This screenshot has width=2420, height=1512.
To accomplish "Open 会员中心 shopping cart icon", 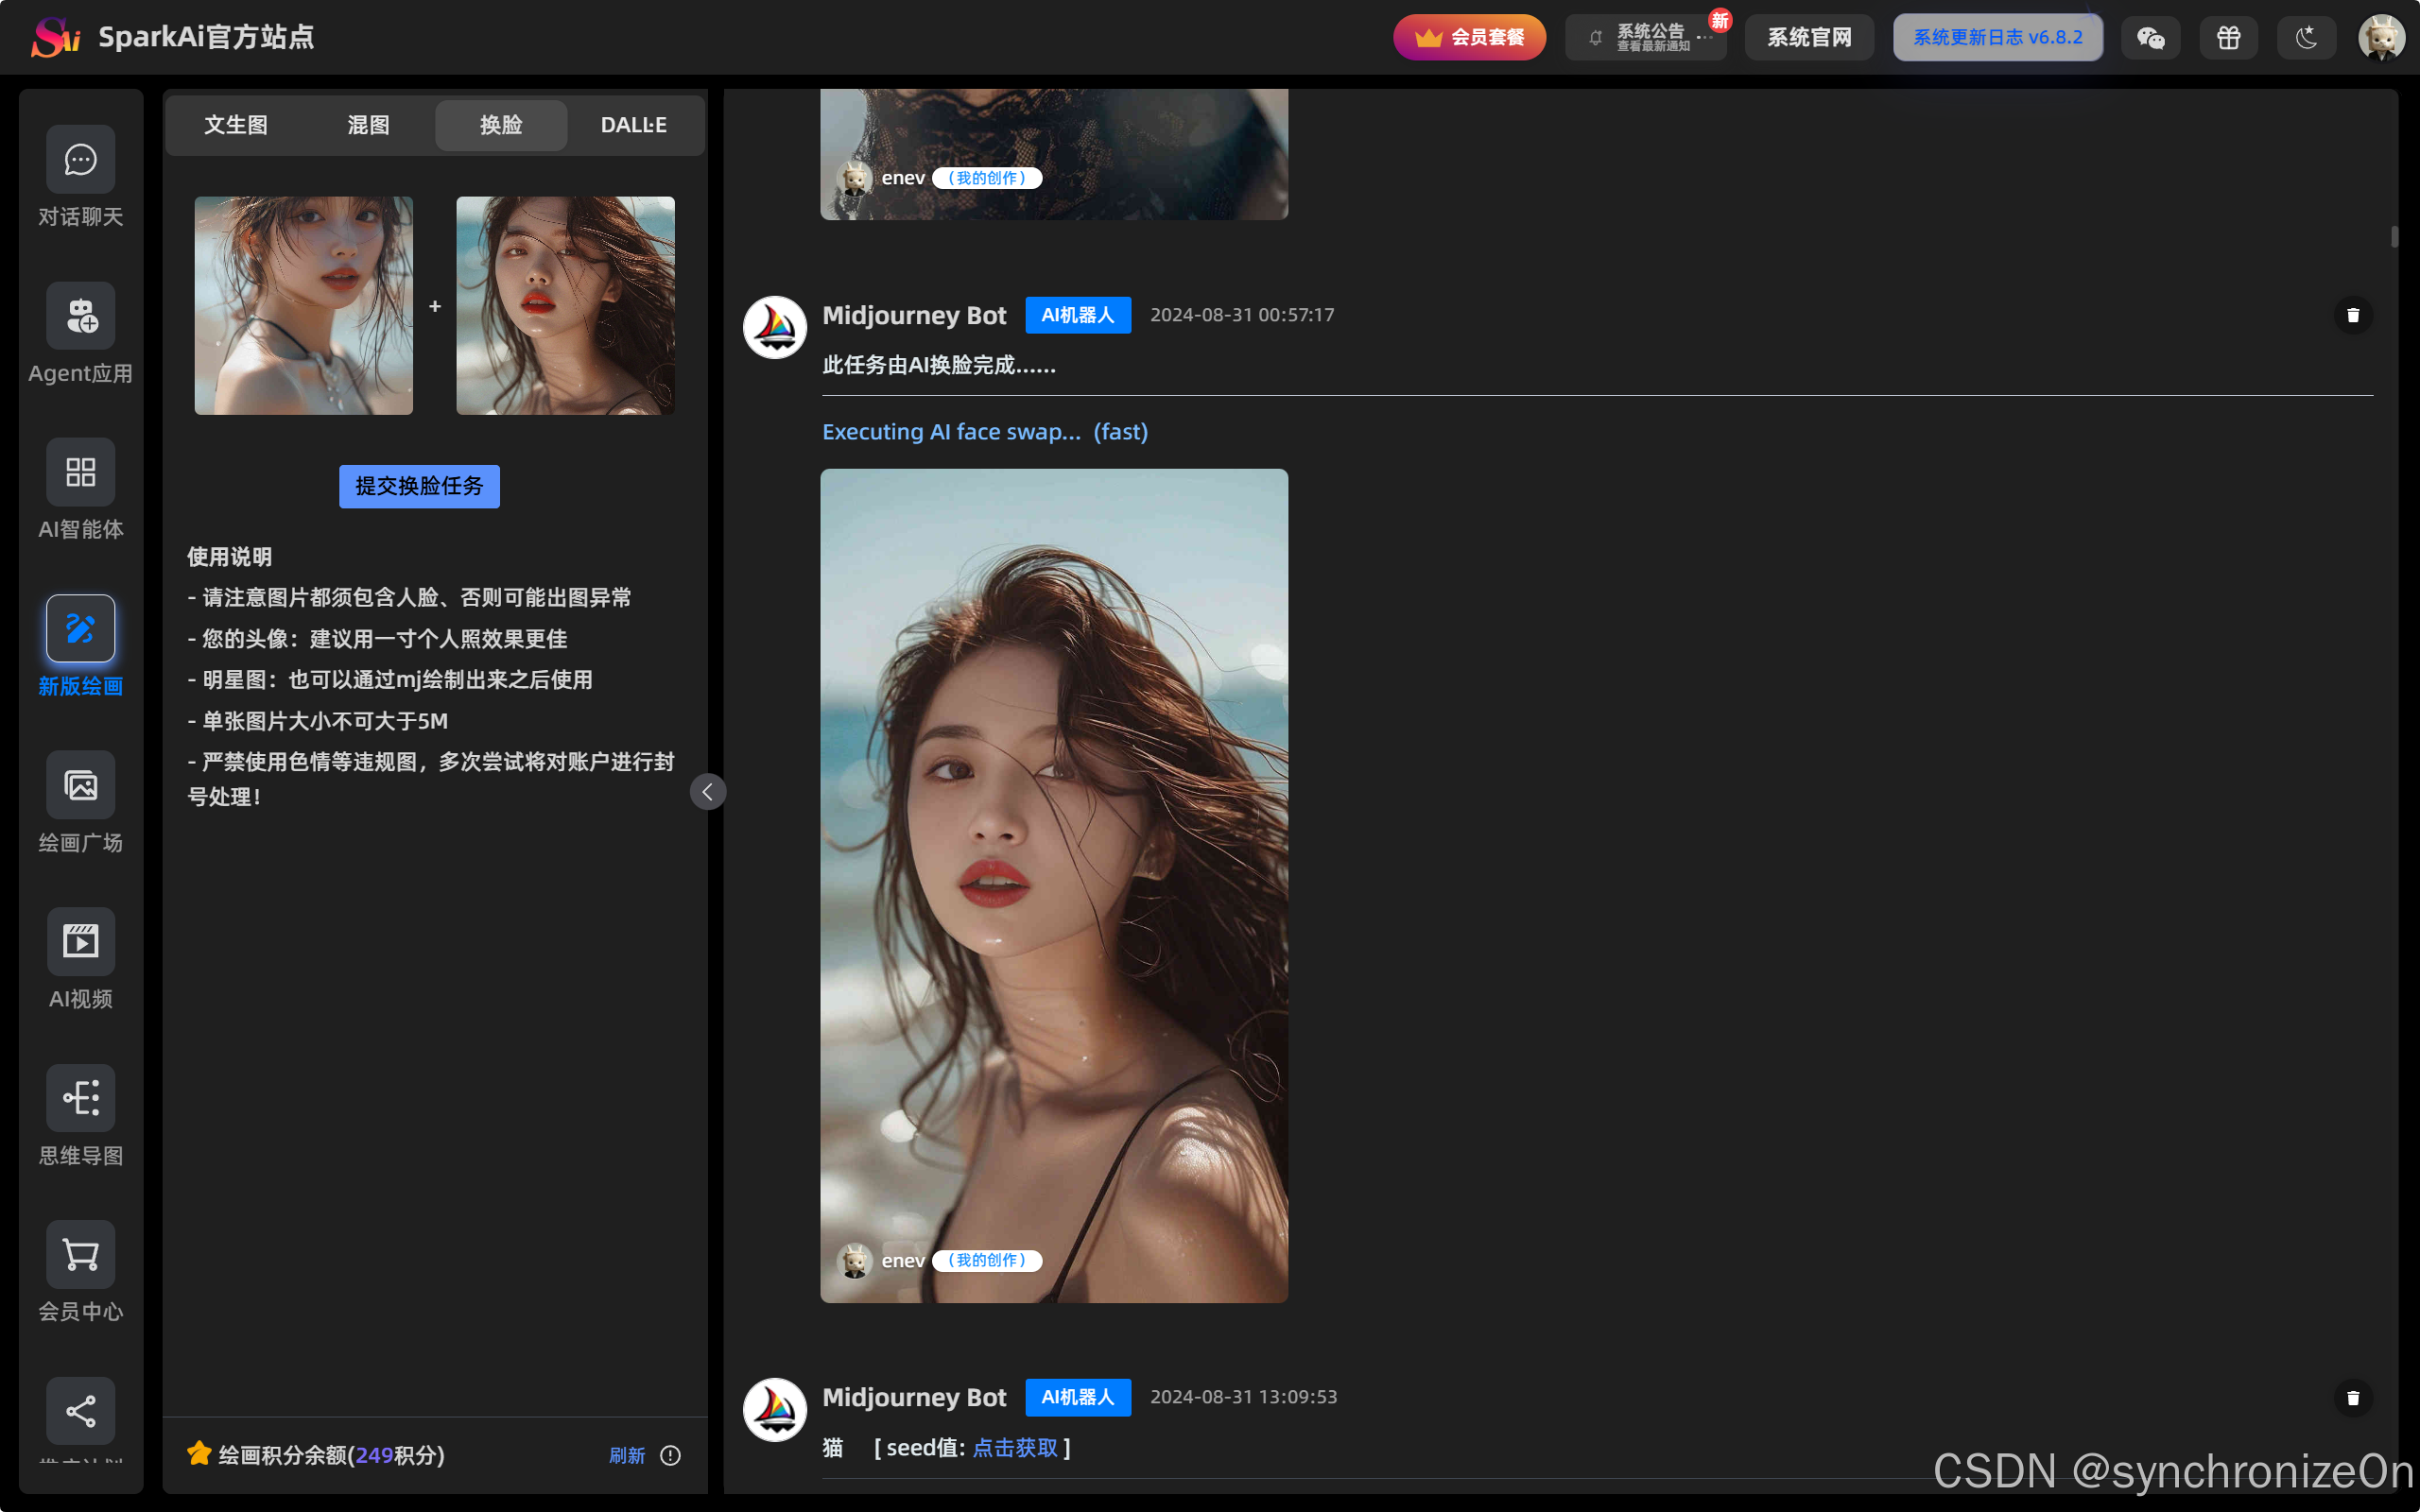I will 80,1254.
